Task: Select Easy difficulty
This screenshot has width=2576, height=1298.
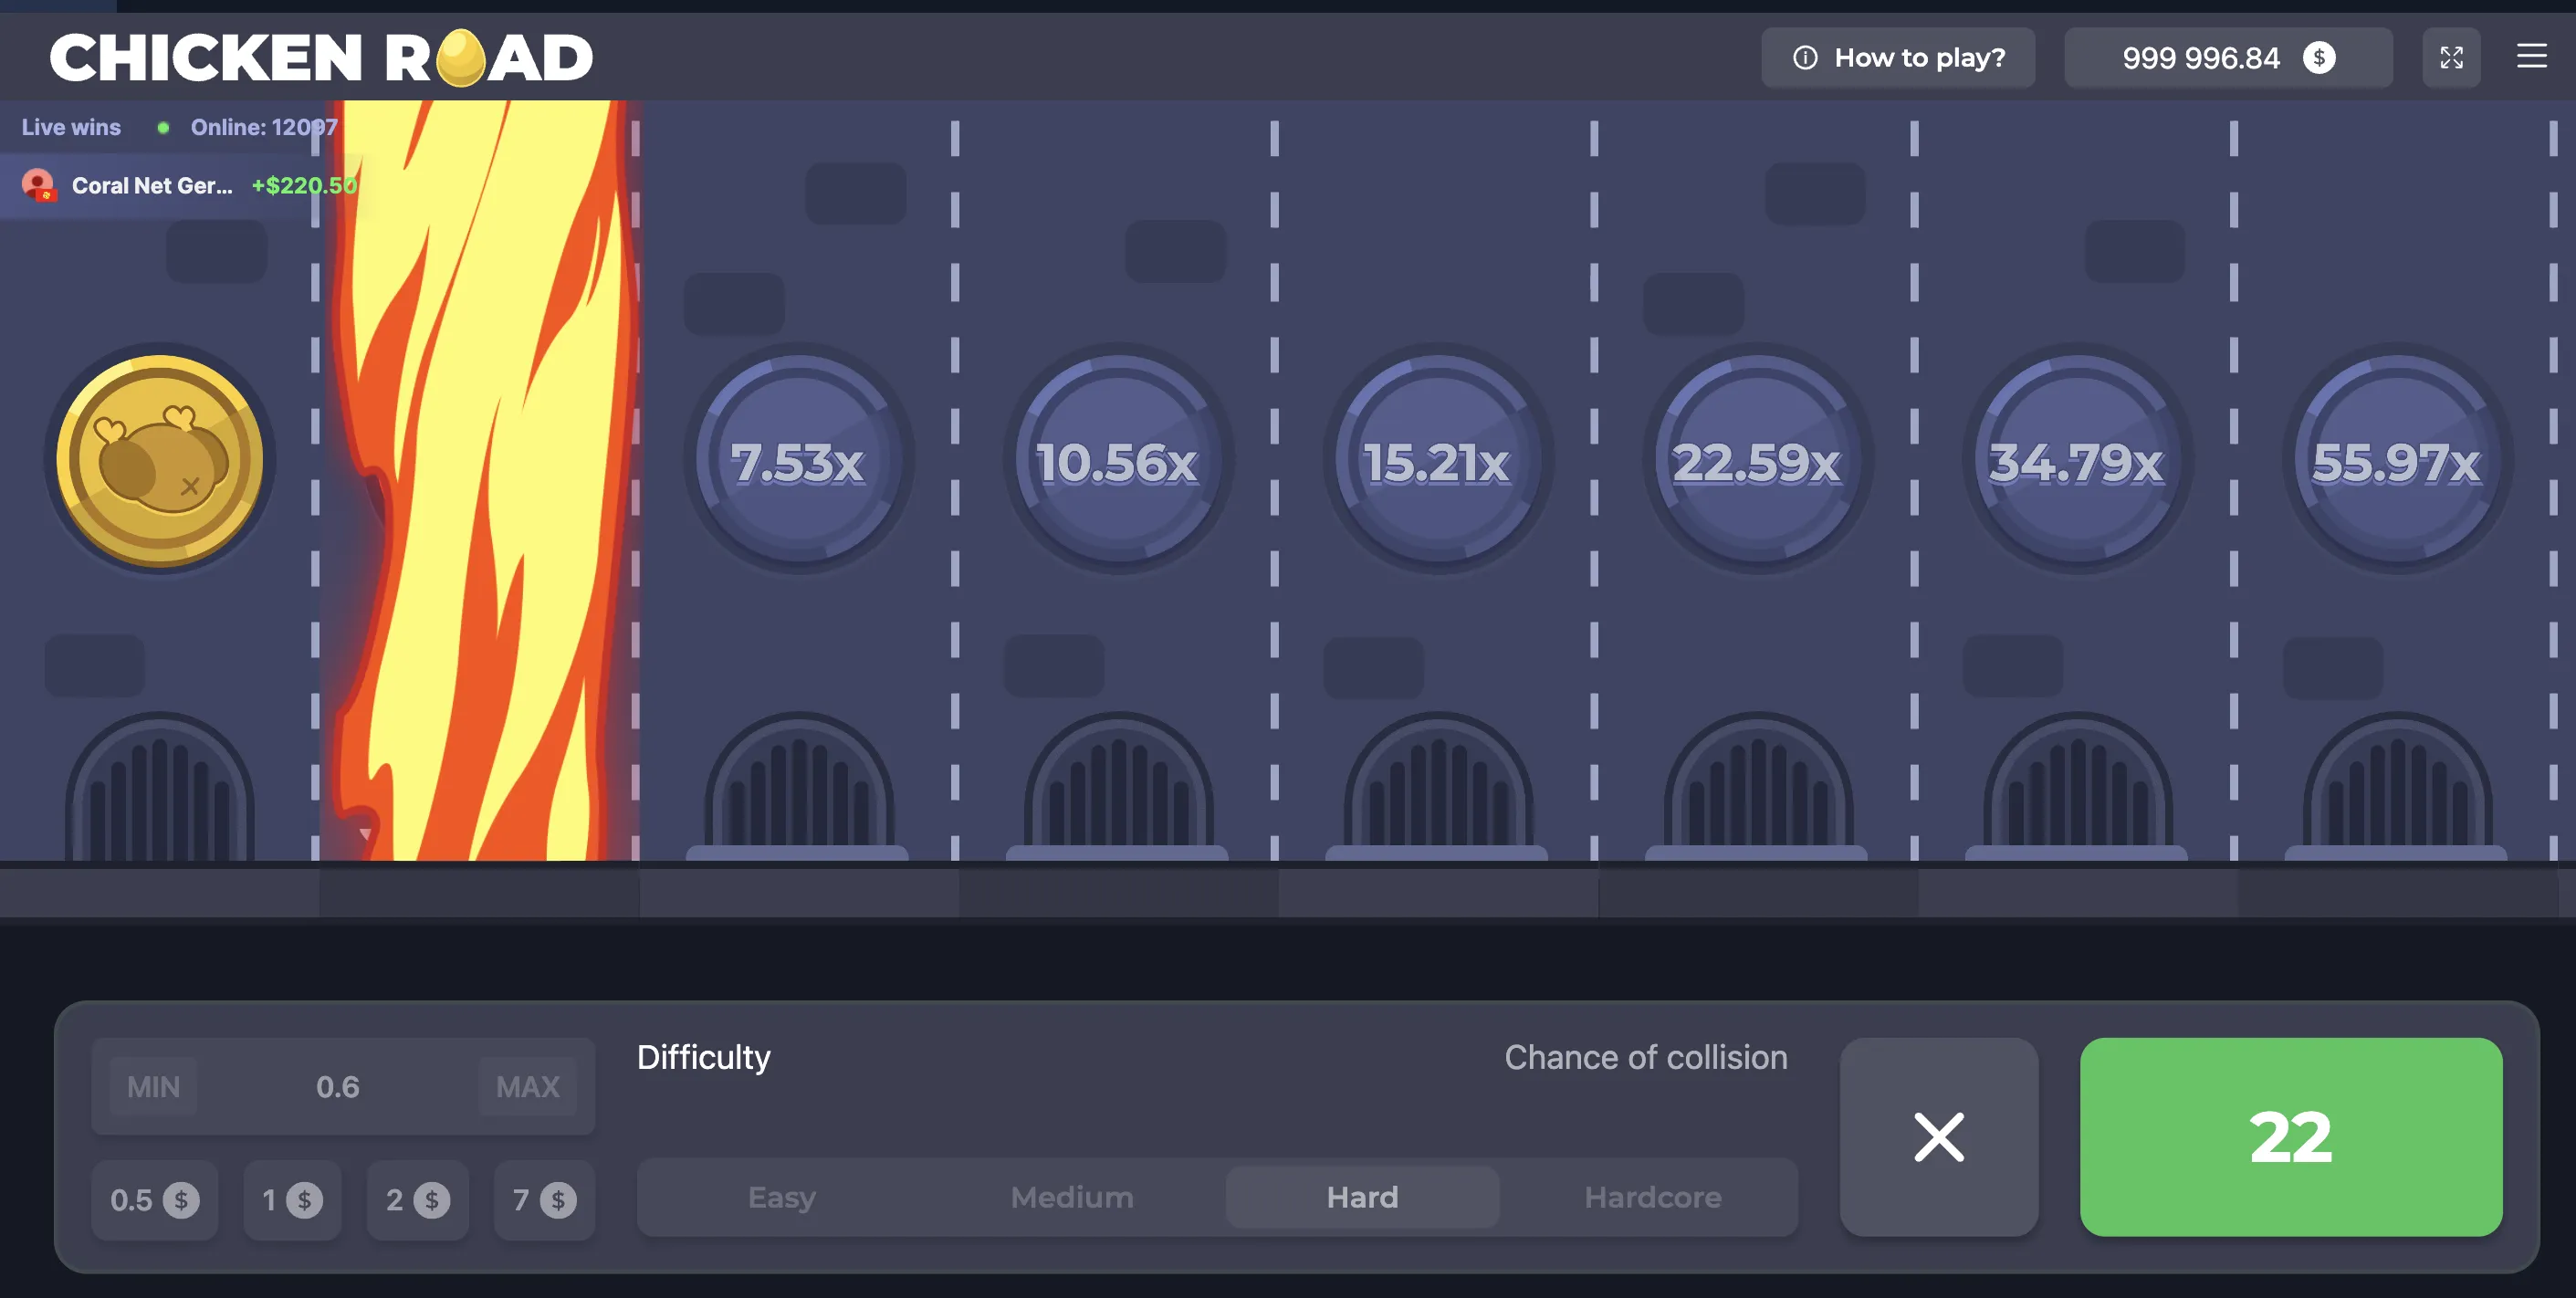Action: (781, 1197)
